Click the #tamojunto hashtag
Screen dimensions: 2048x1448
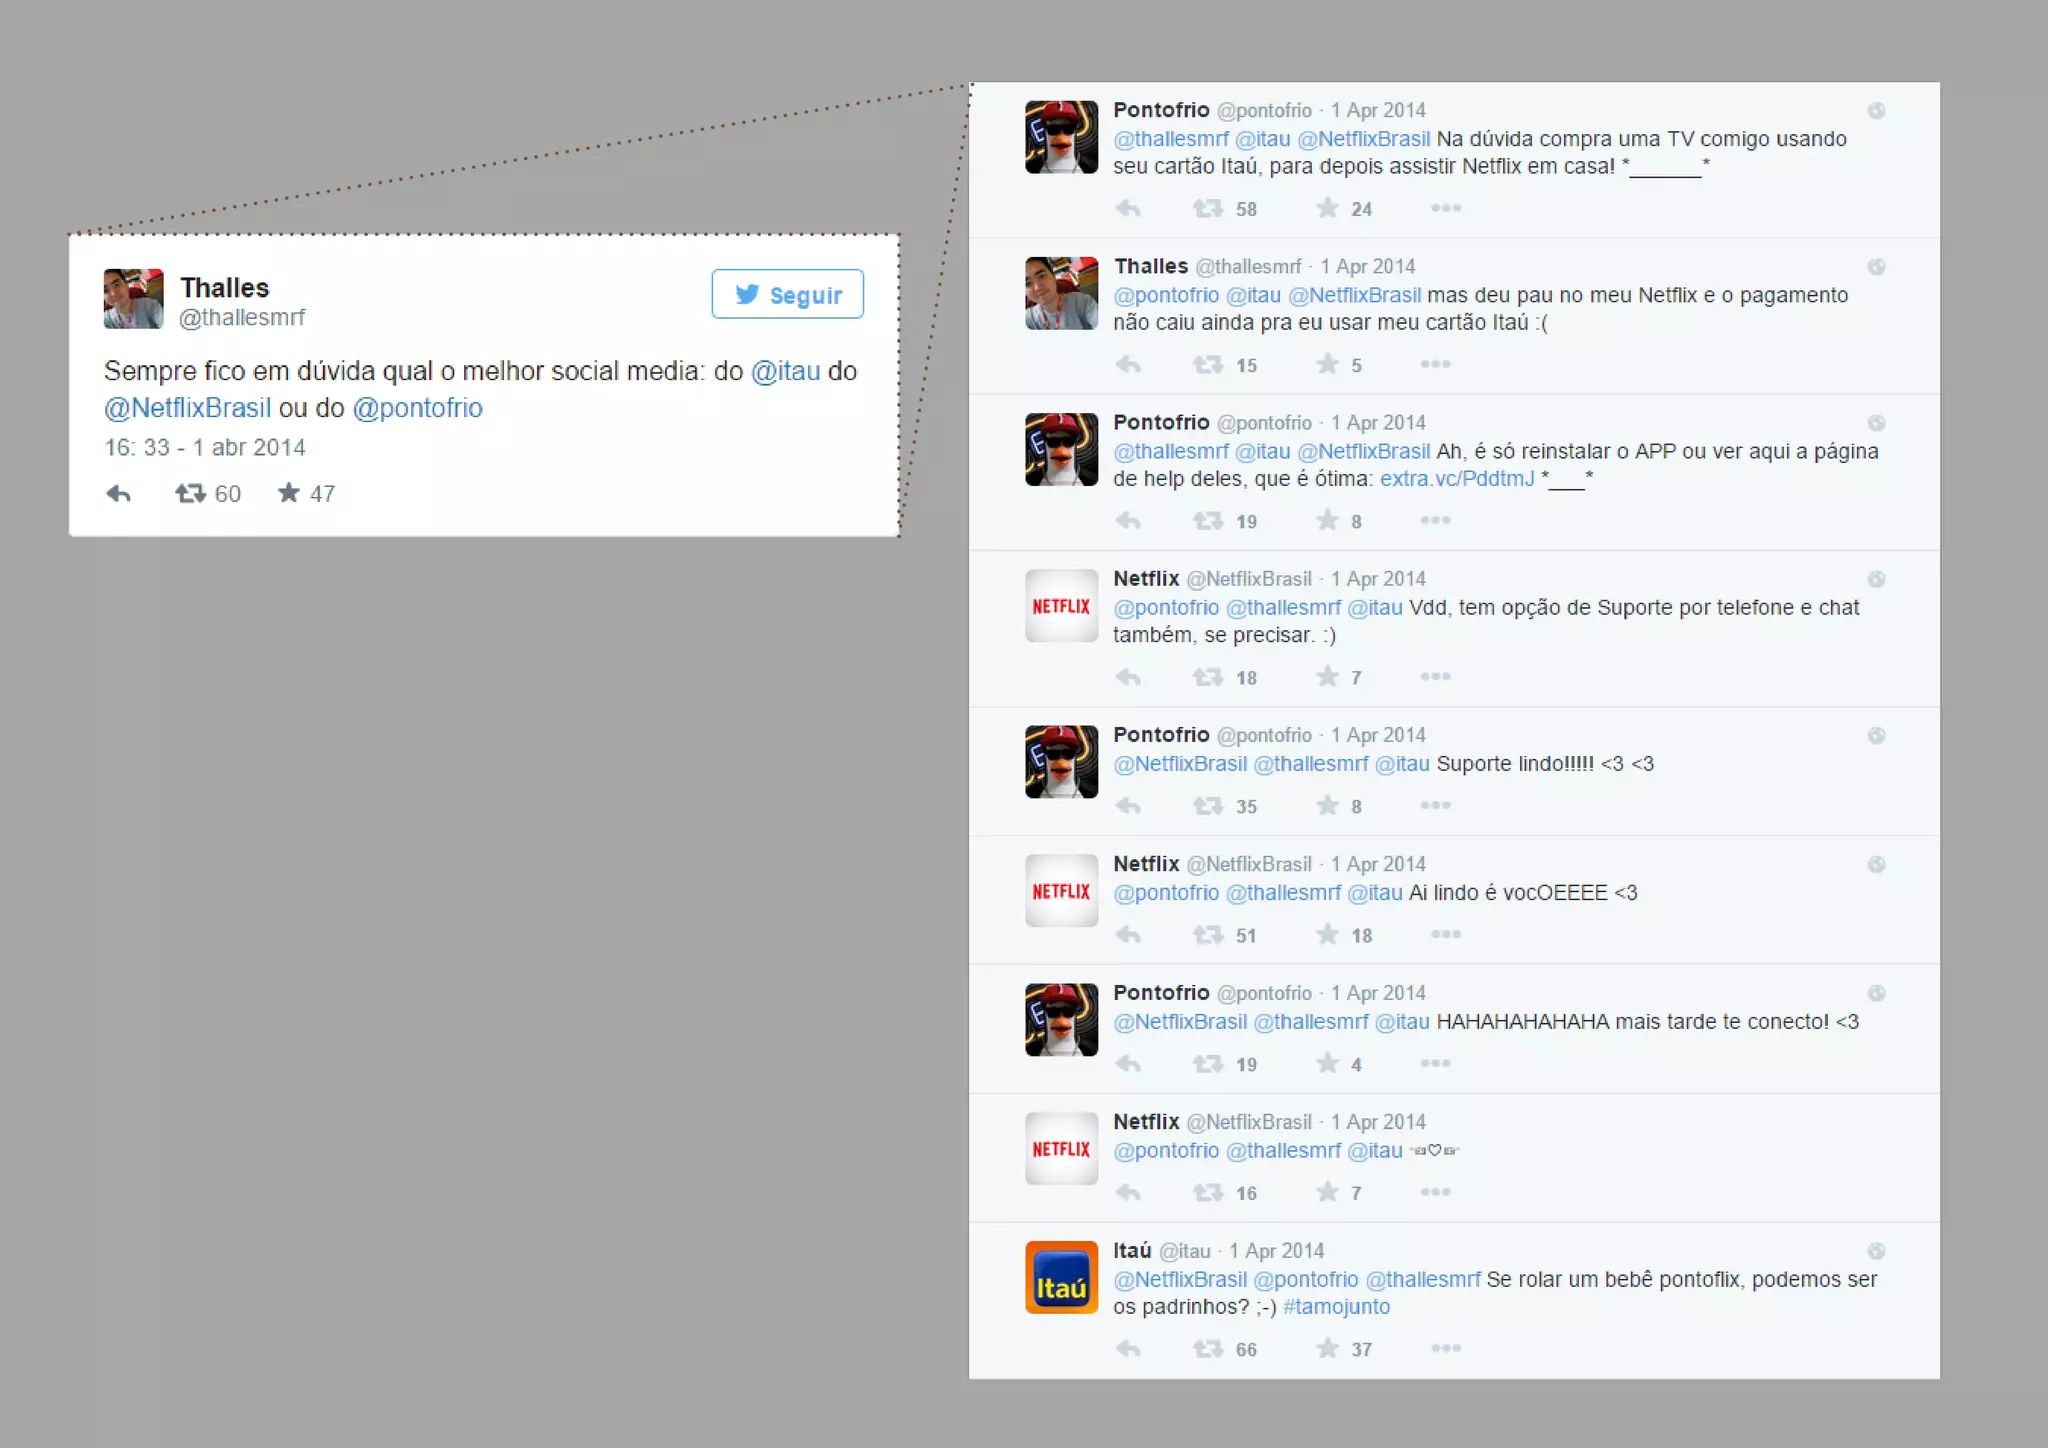click(x=1336, y=1307)
